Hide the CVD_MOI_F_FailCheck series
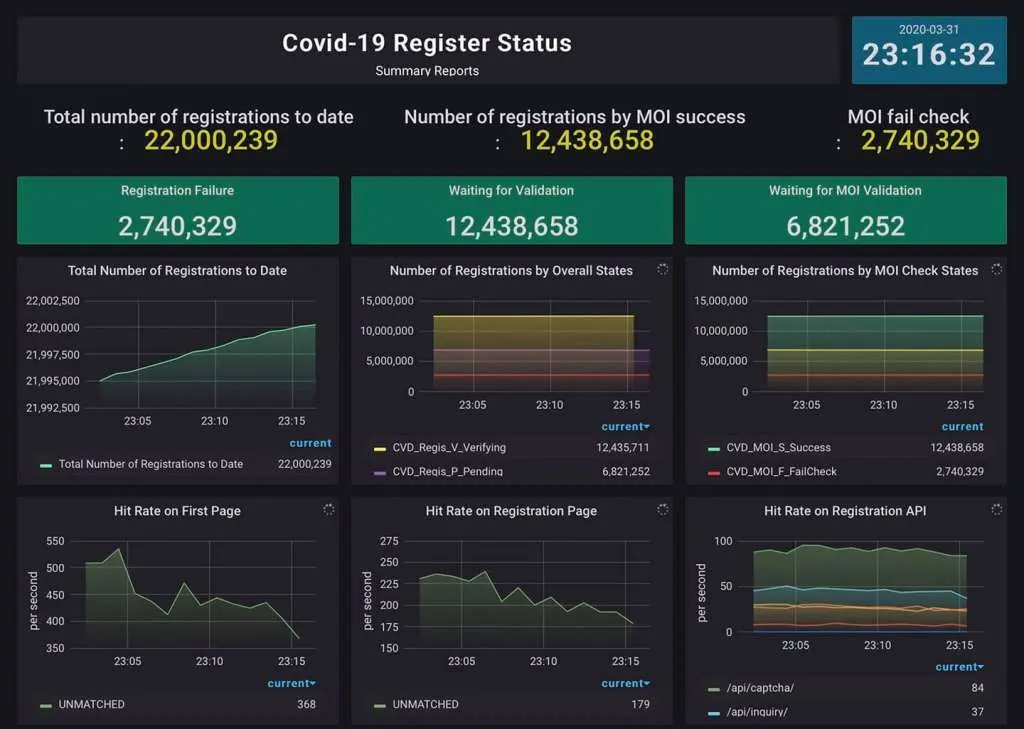 point(781,471)
